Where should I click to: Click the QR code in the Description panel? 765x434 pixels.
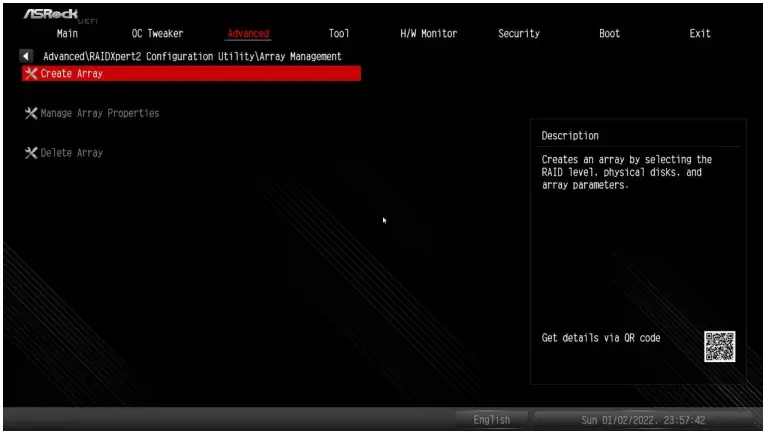(x=719, y=346)
